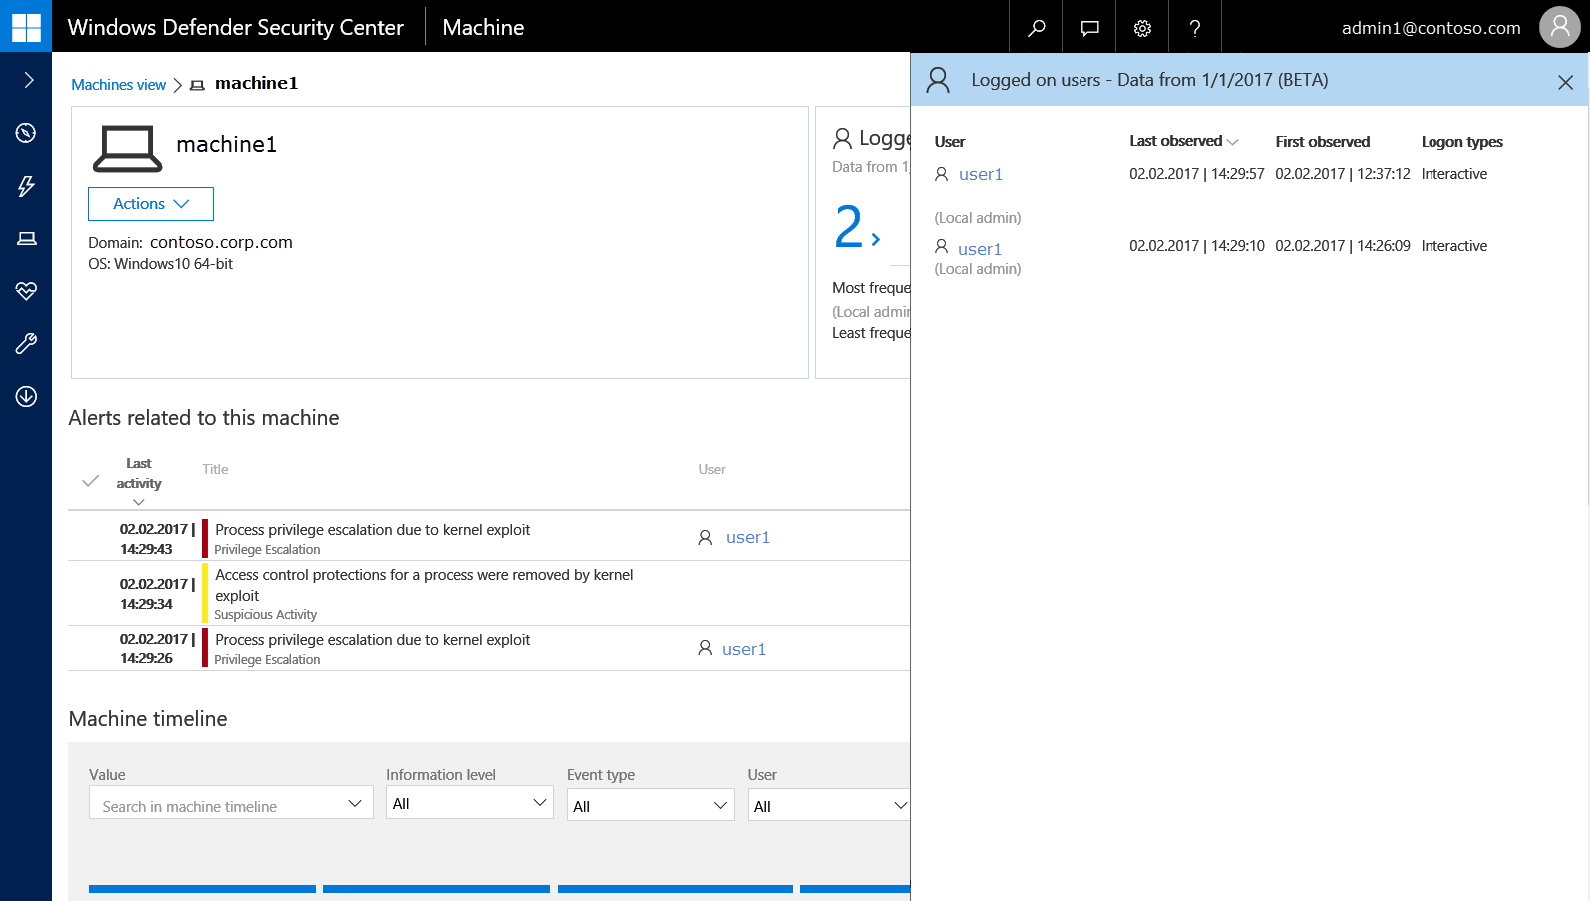Open the help question mark icon

1195,28
